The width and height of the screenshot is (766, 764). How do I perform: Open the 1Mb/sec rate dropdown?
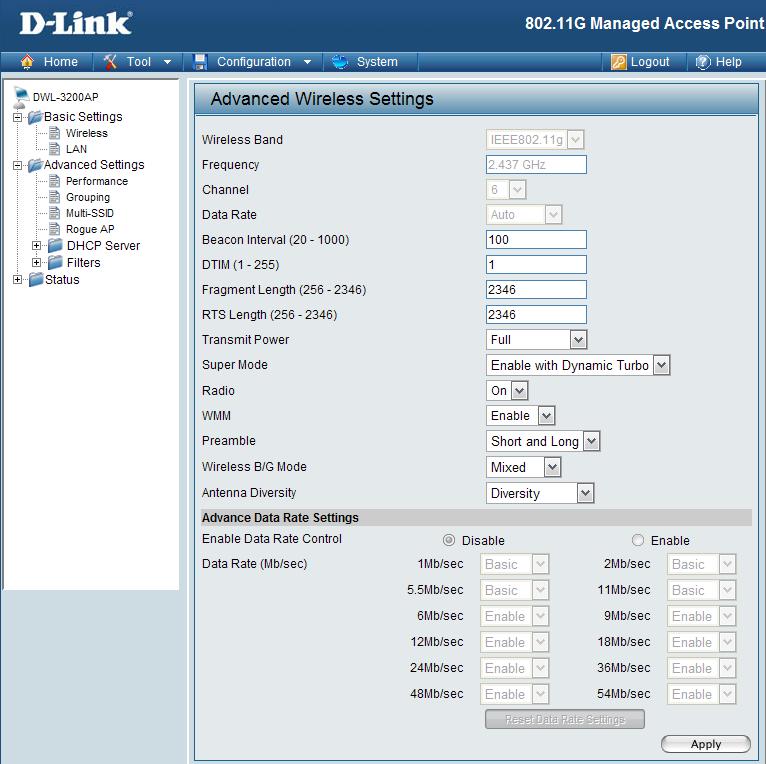pyautogui.click(x=514, y=564)
